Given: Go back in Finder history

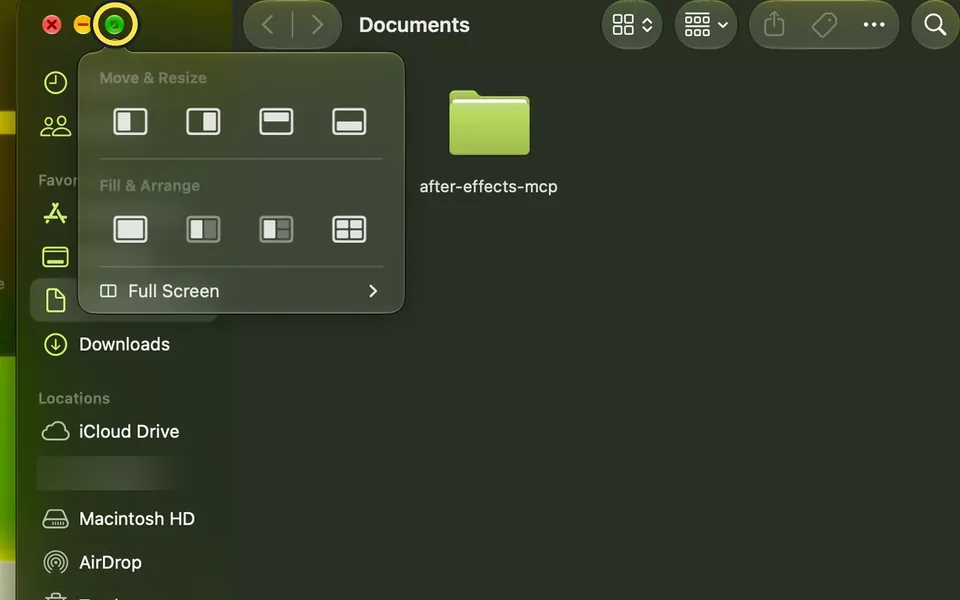Looking at the screenshot, I should coord(268,25).
